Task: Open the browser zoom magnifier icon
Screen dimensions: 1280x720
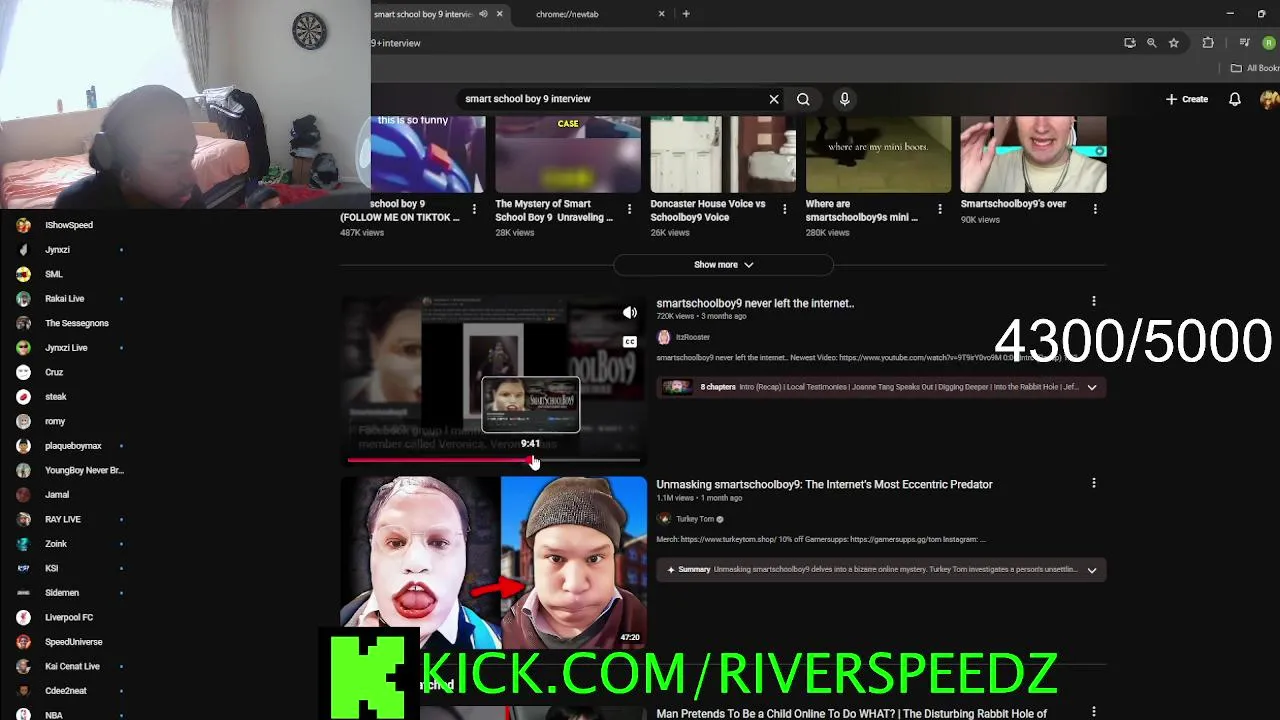Action: 1151,43
